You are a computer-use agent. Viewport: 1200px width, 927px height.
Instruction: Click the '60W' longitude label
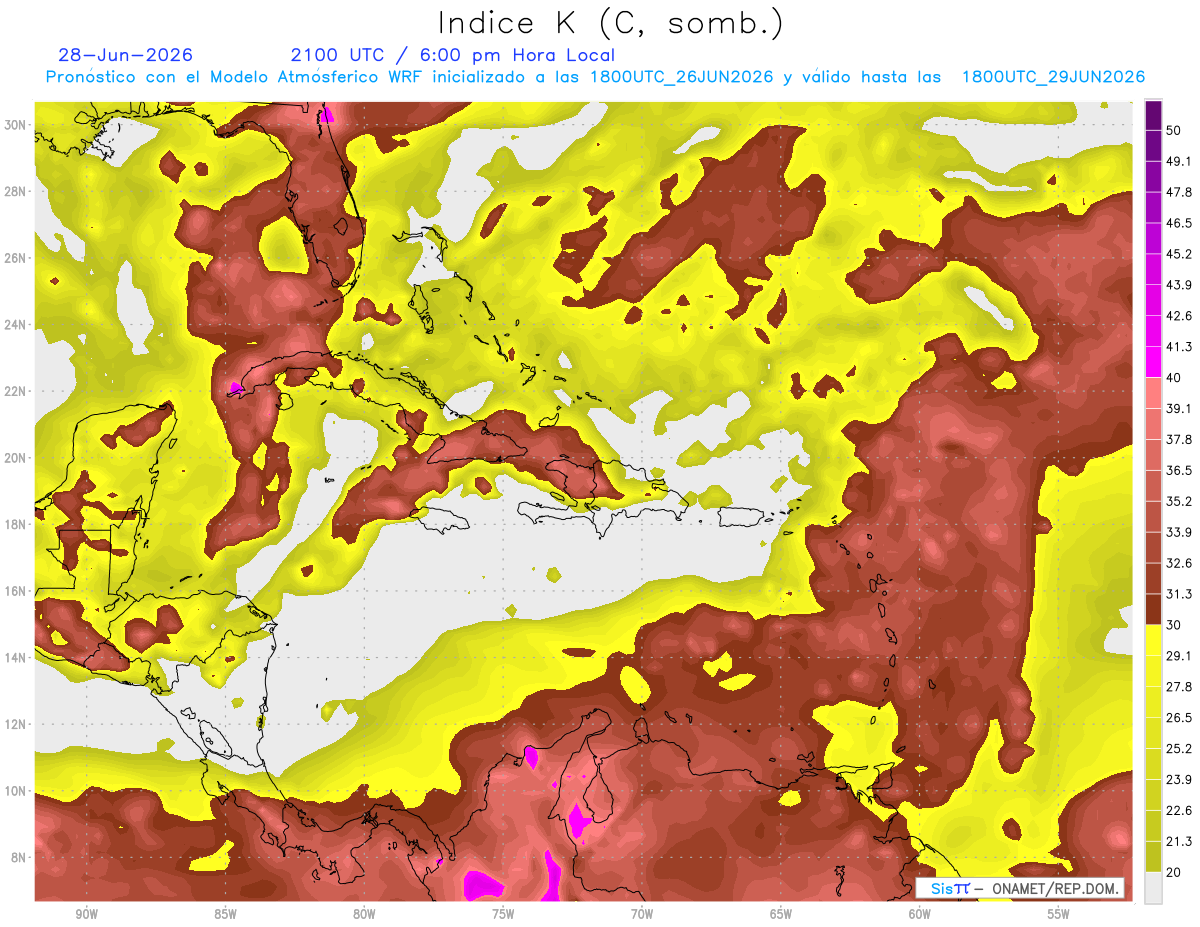coord(920,915)
